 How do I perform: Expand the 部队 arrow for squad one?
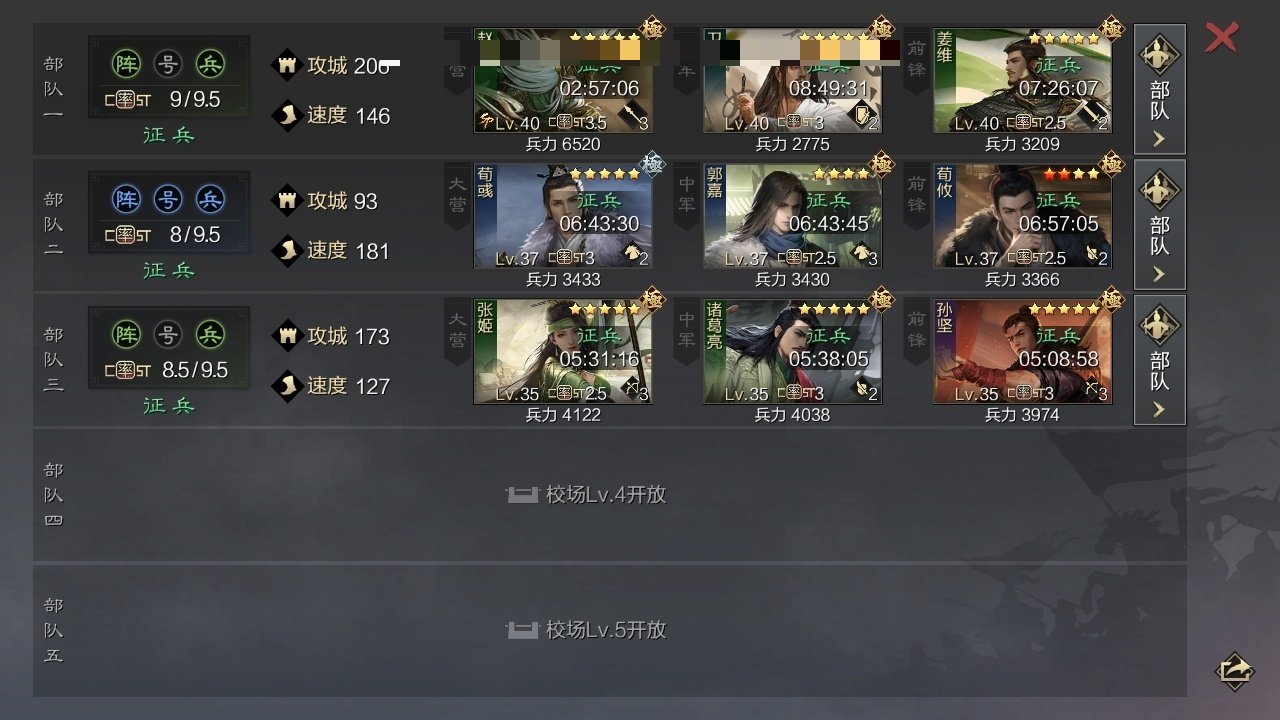[1159, 89]
